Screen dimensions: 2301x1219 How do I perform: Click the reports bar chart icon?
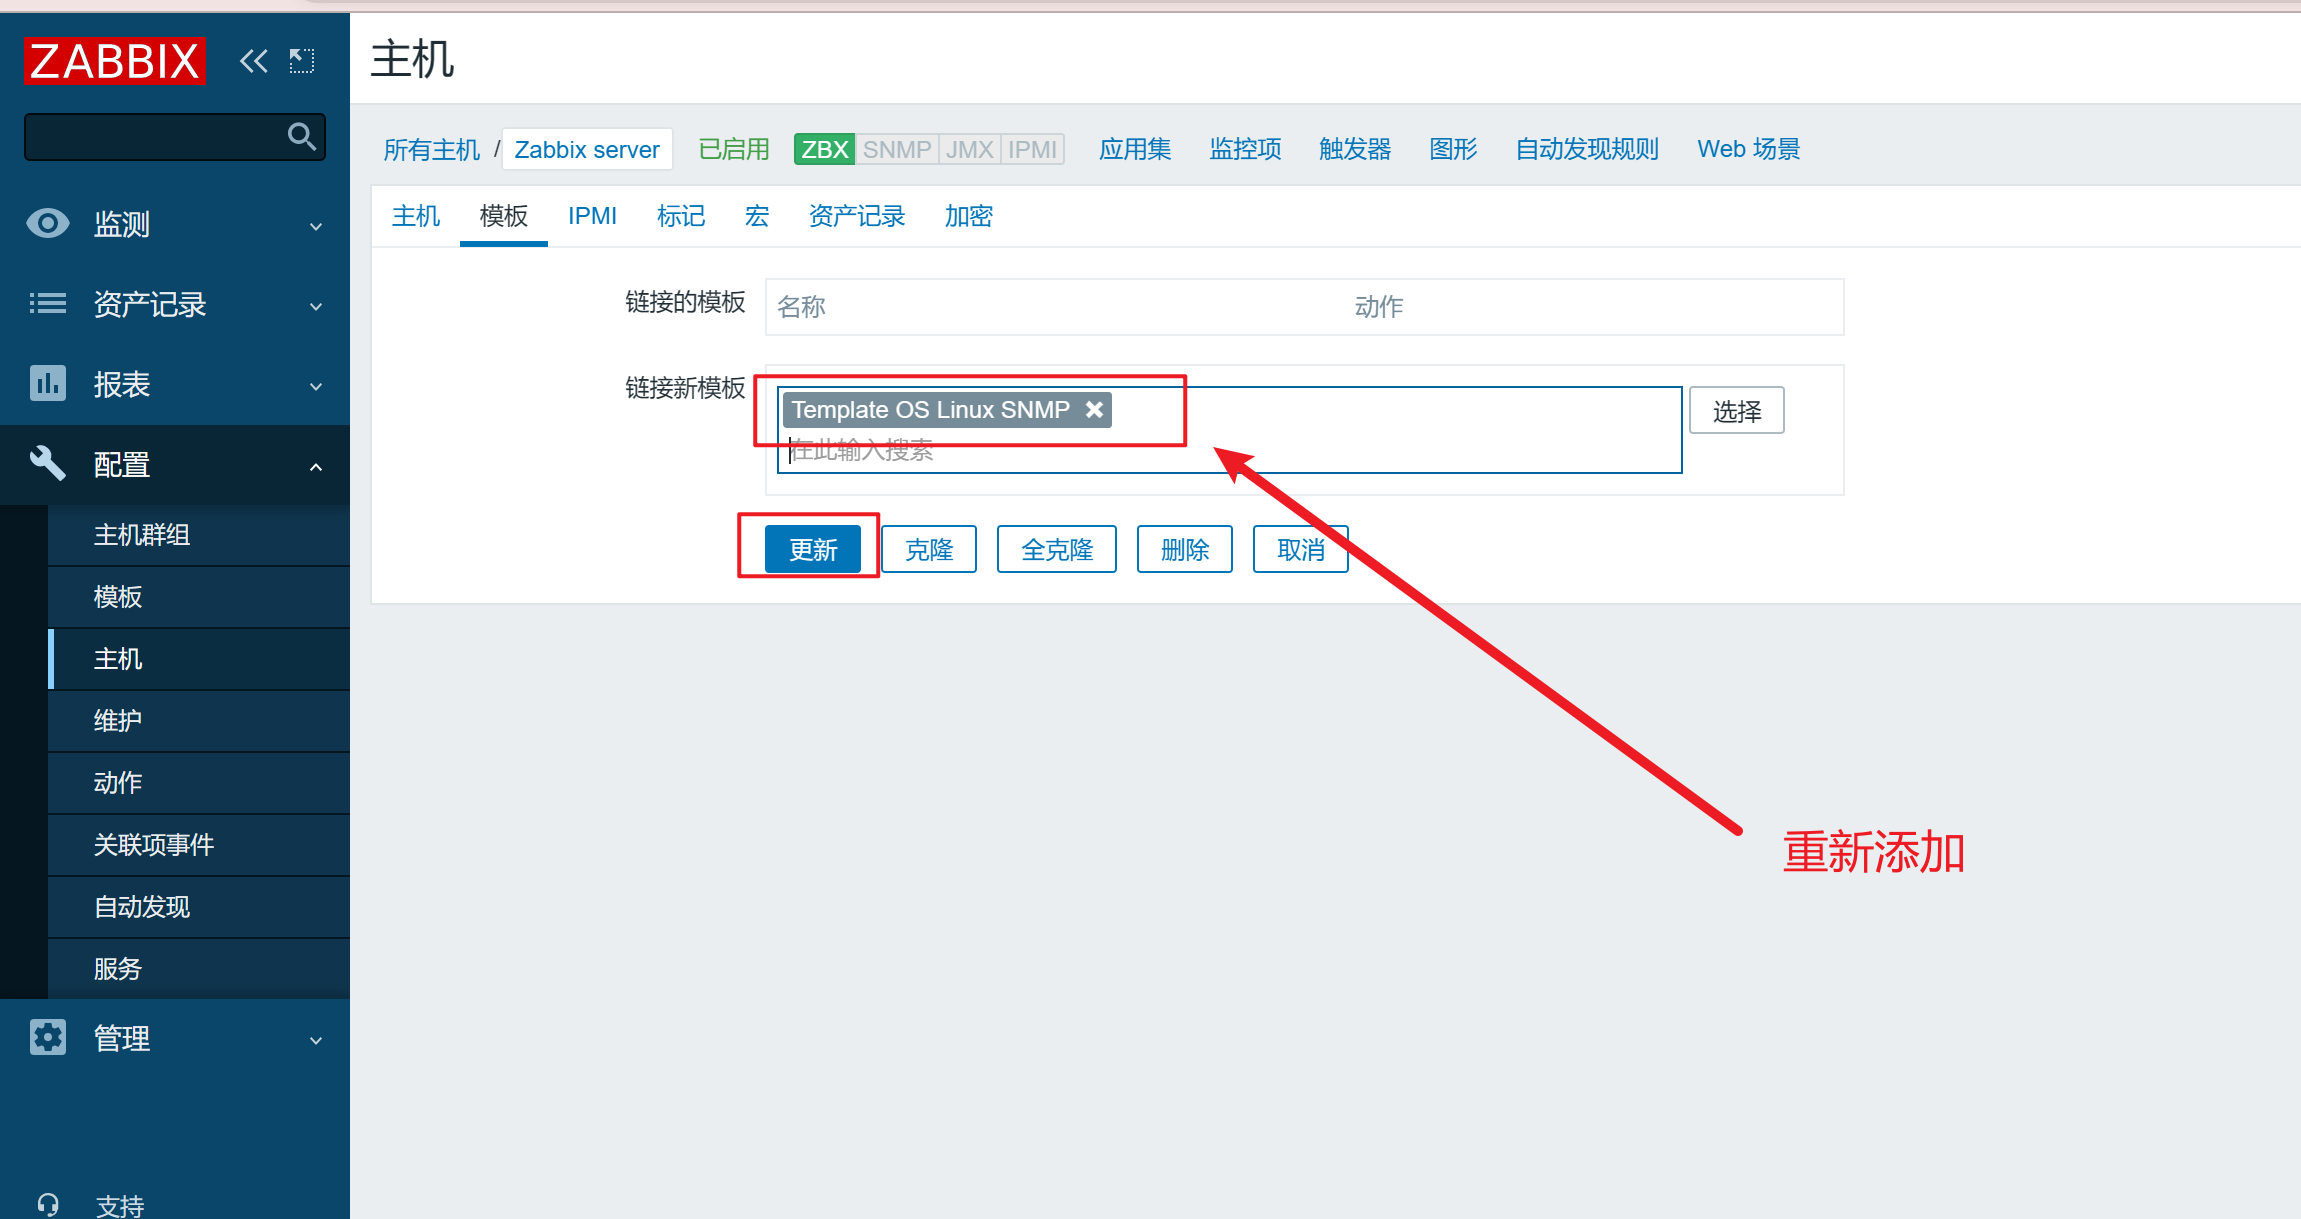[48, 383]
